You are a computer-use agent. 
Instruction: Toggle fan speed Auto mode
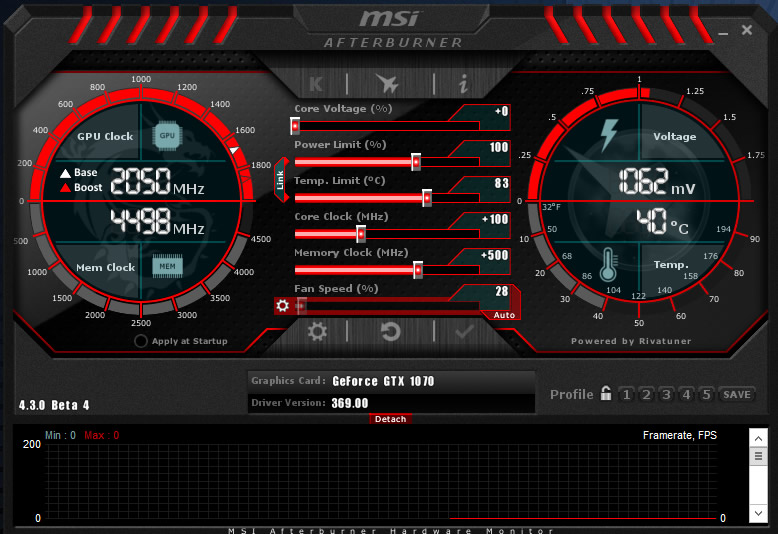504,315
